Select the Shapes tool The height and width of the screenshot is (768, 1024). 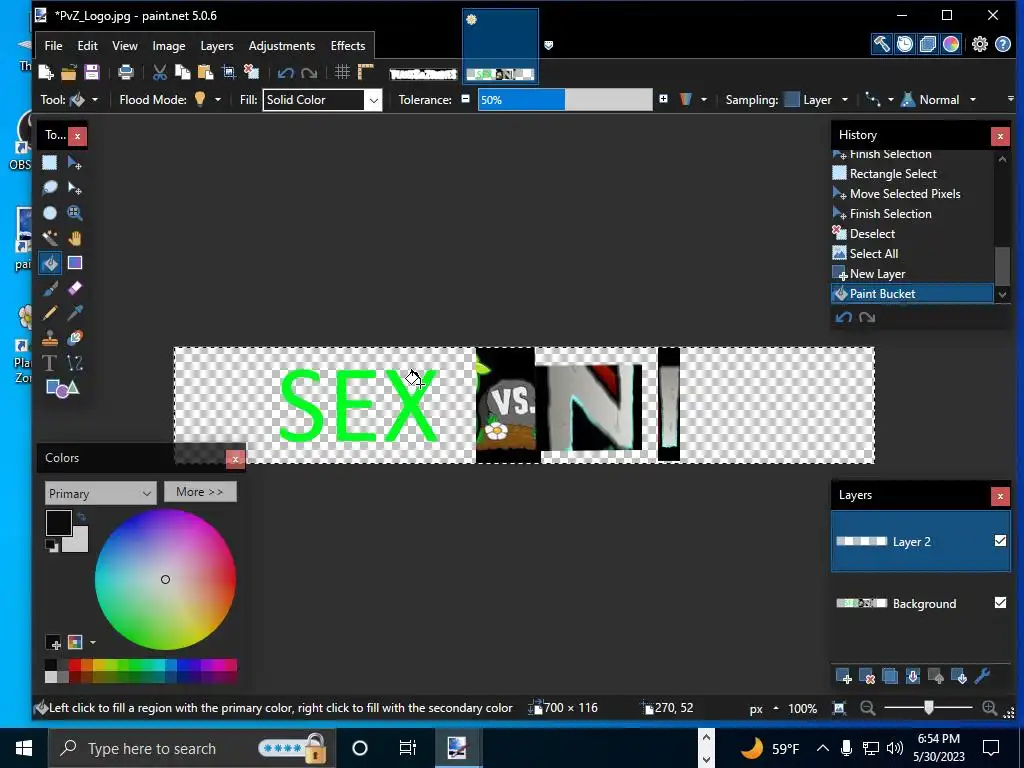[62, 389]
